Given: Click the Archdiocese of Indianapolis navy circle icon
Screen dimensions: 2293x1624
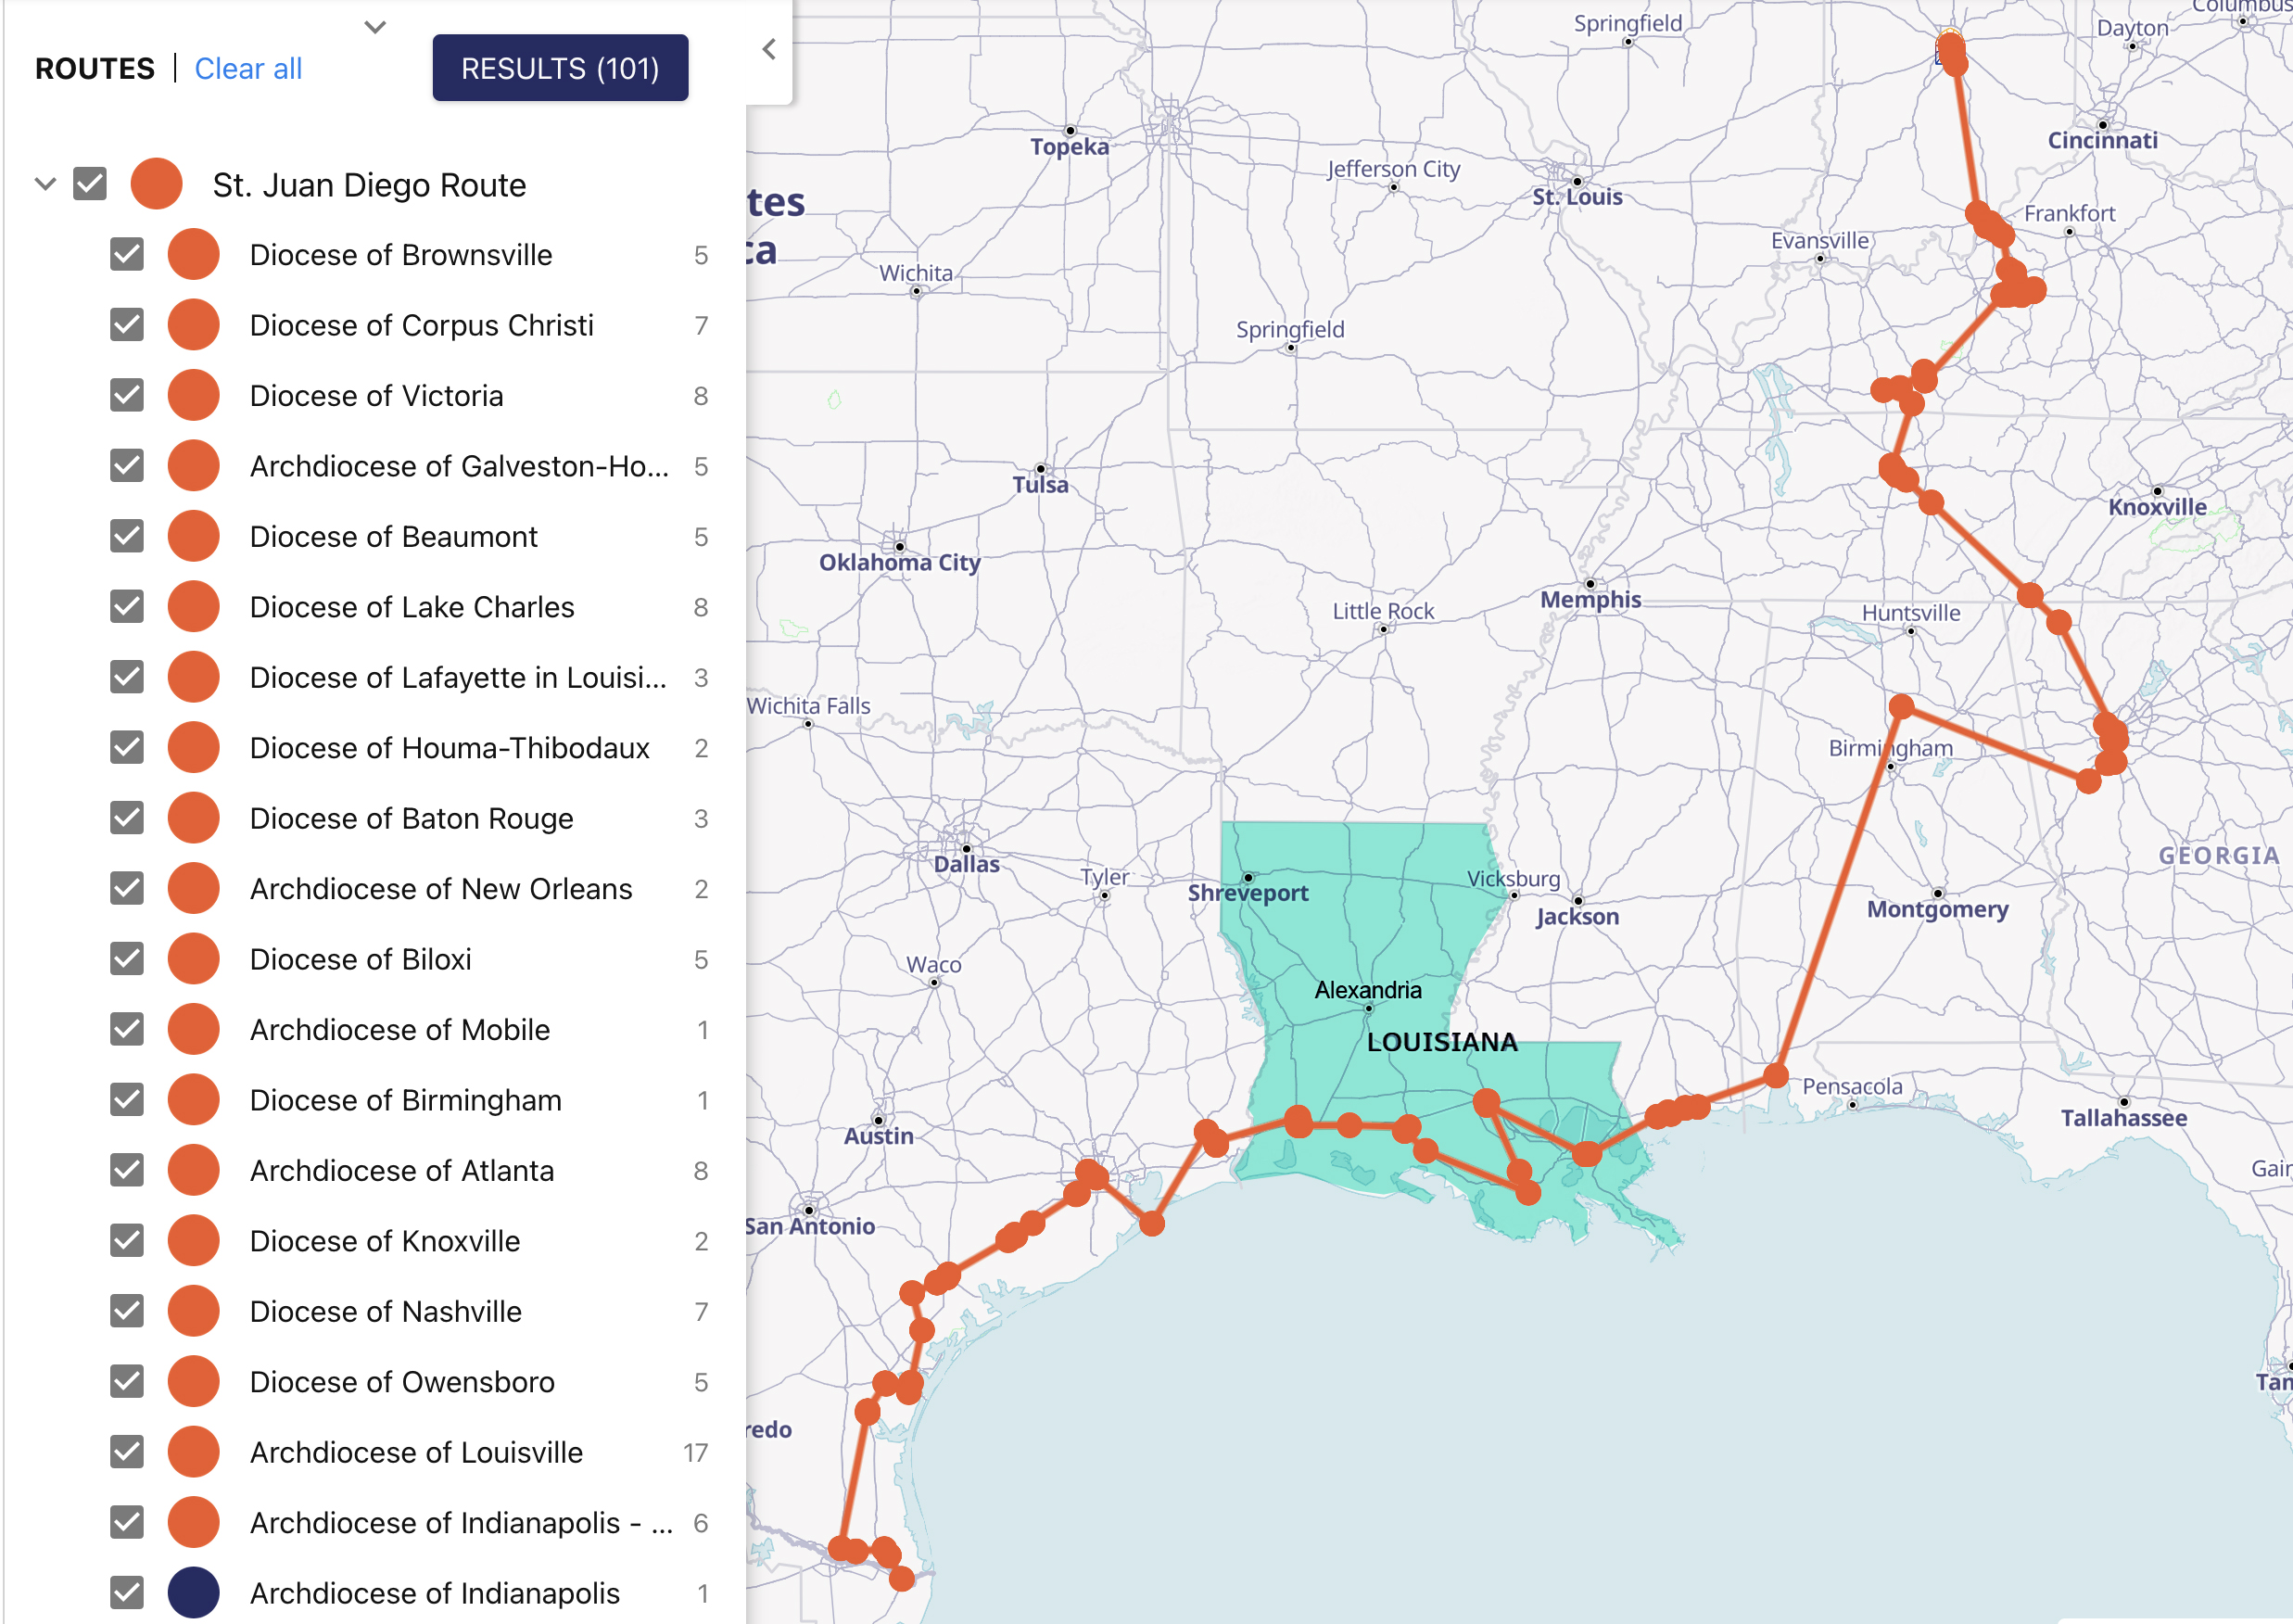Looking at the screenshot, I should click(193, 1592).
